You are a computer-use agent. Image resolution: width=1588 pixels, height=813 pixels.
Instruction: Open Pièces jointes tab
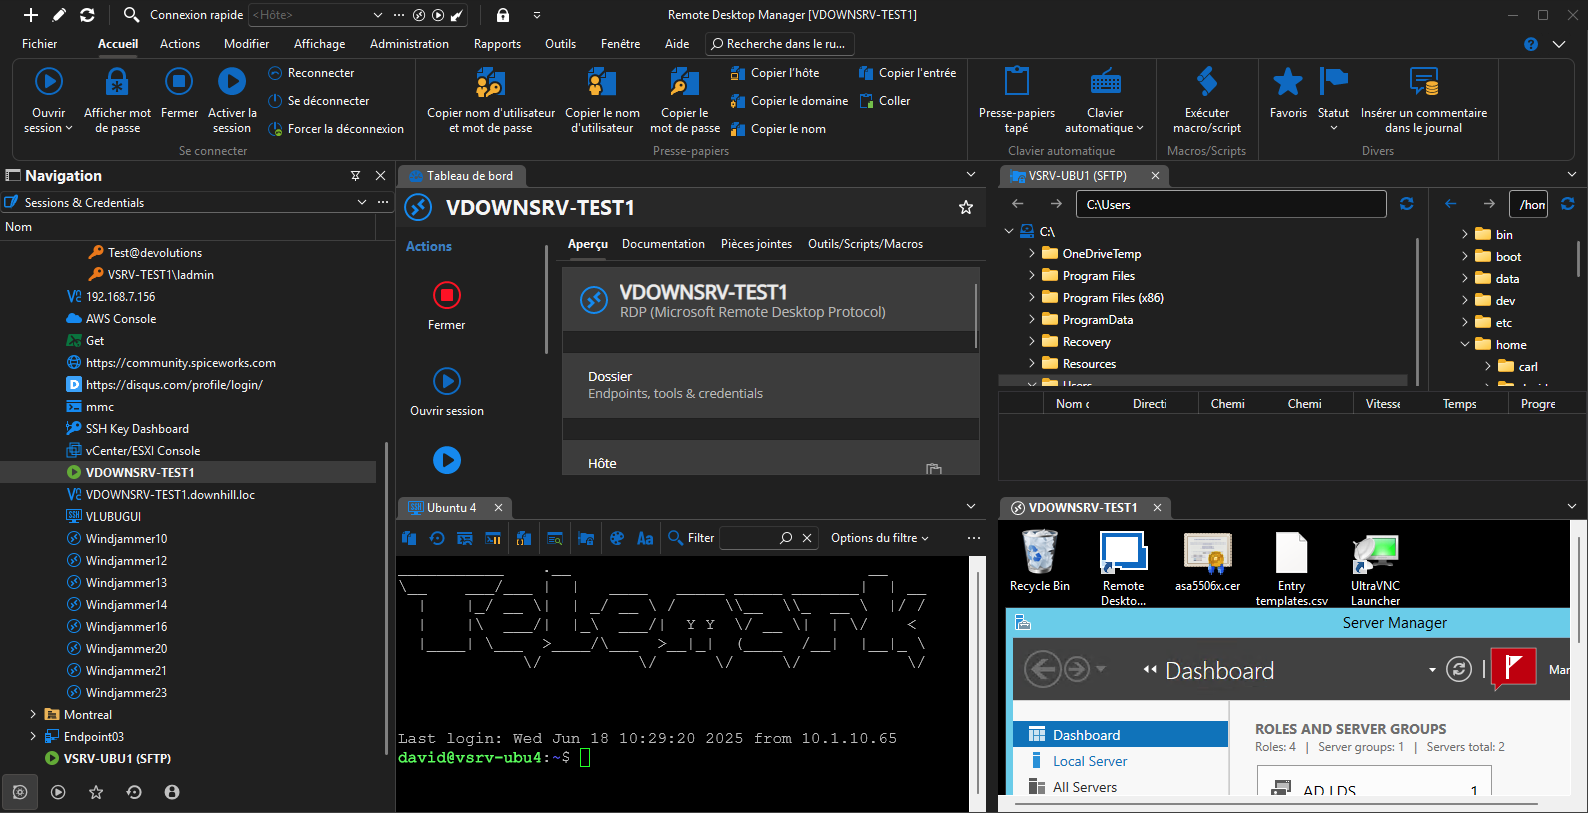tap(756, 244)
